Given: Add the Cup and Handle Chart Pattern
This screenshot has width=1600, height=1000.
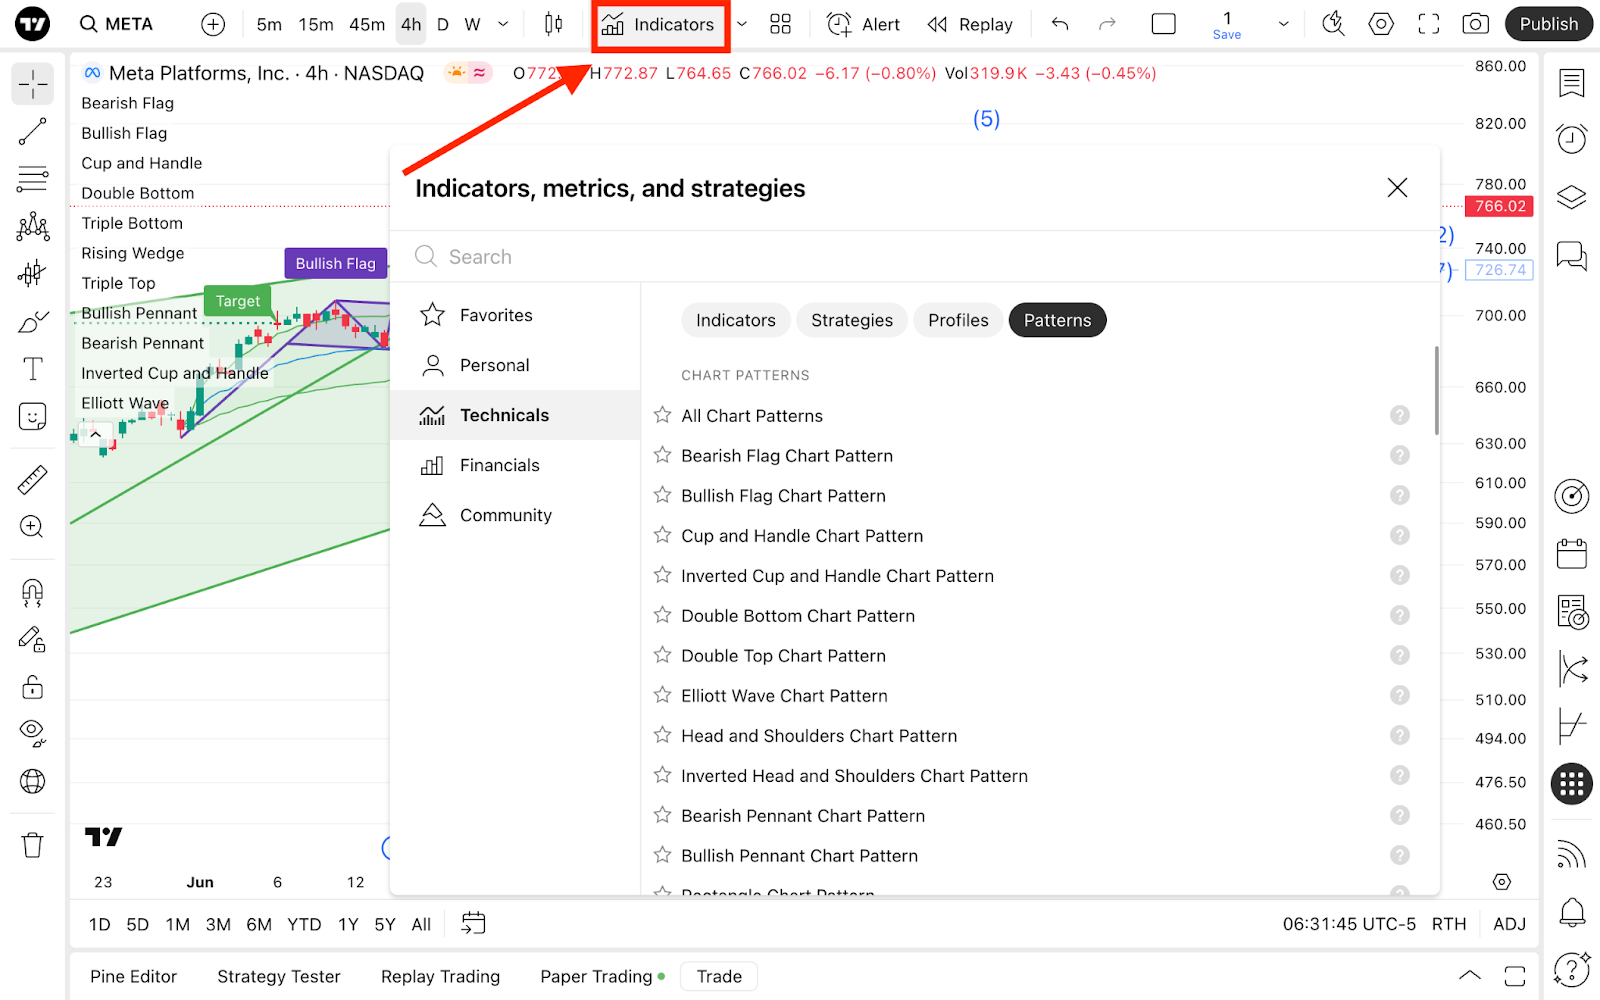Looking at the screenshot, I should (x=802, y=536).
